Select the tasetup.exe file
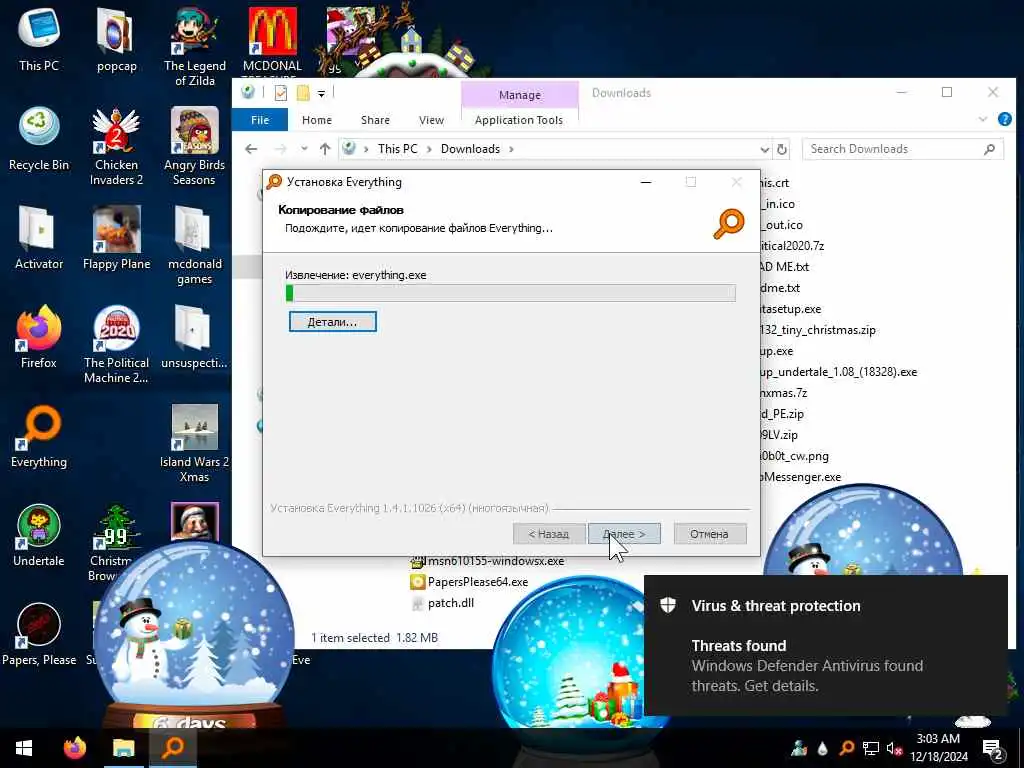 point(791,309)
